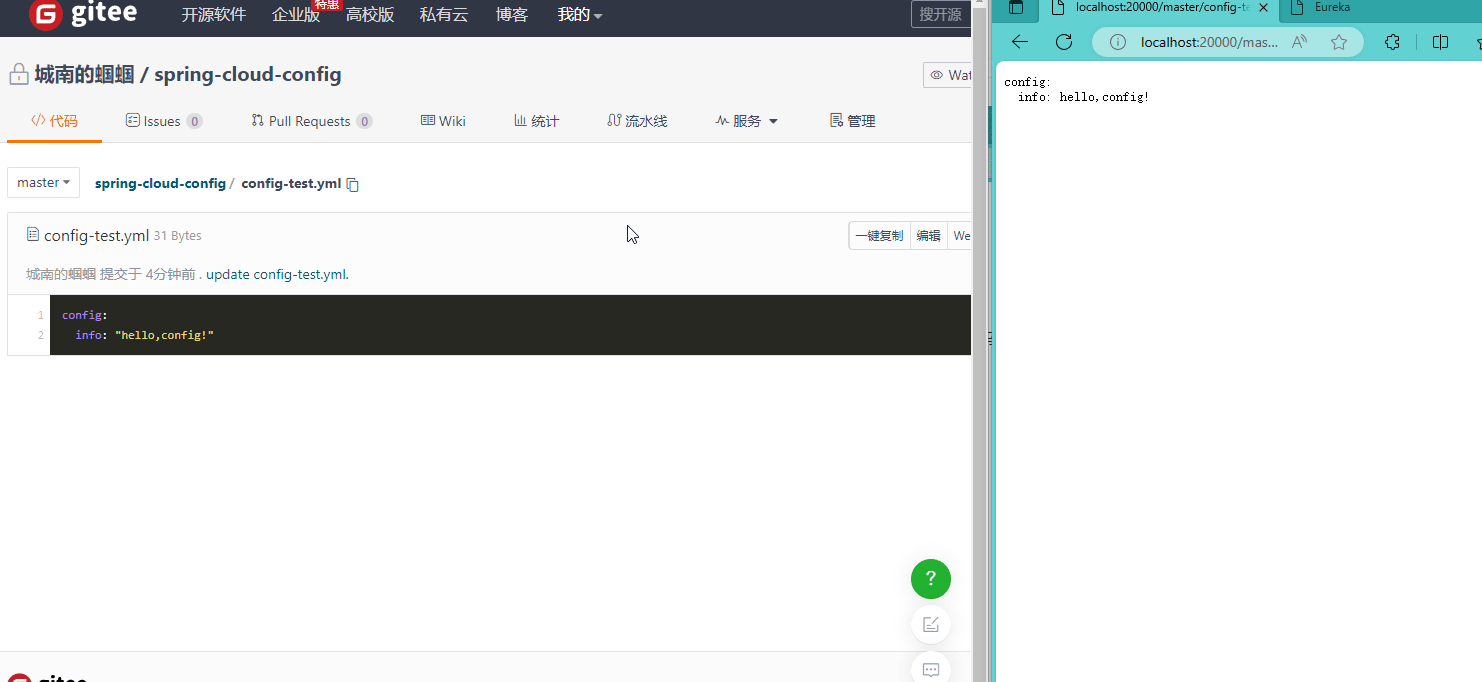
Task: Click the site information icon in address bar
Action: click(1118, 42)
